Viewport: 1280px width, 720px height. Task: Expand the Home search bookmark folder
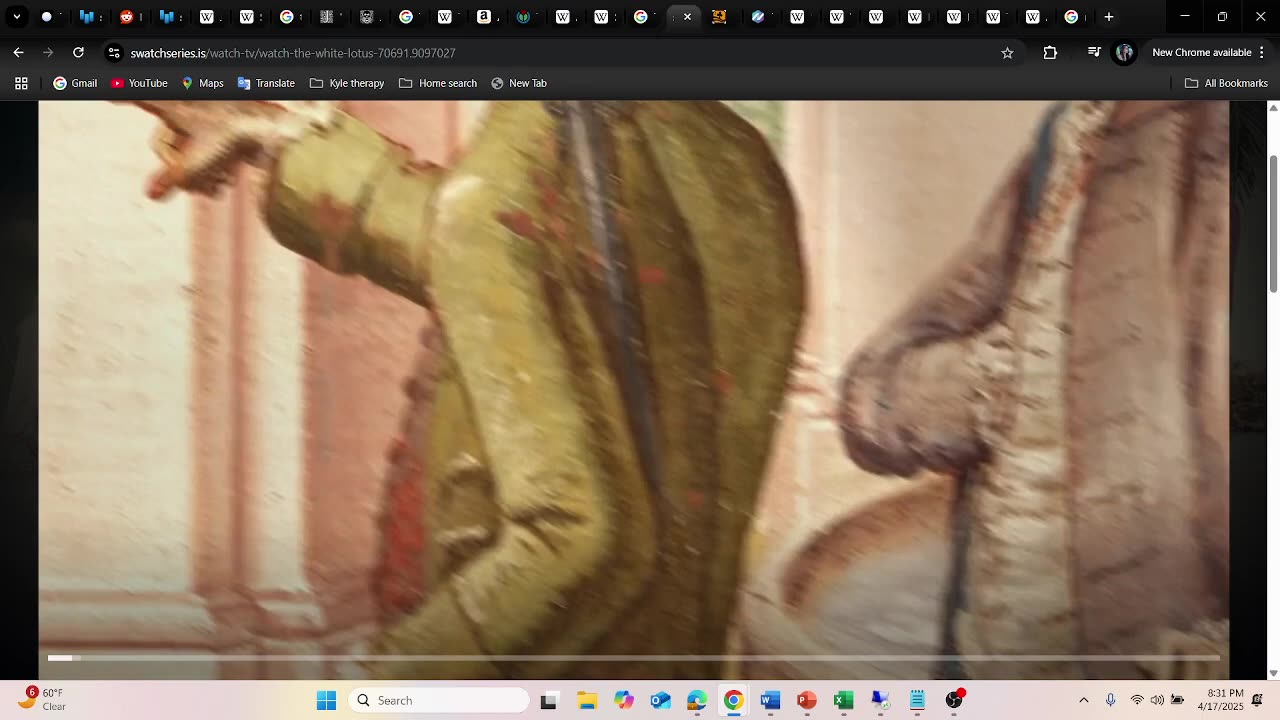point(438,83)
